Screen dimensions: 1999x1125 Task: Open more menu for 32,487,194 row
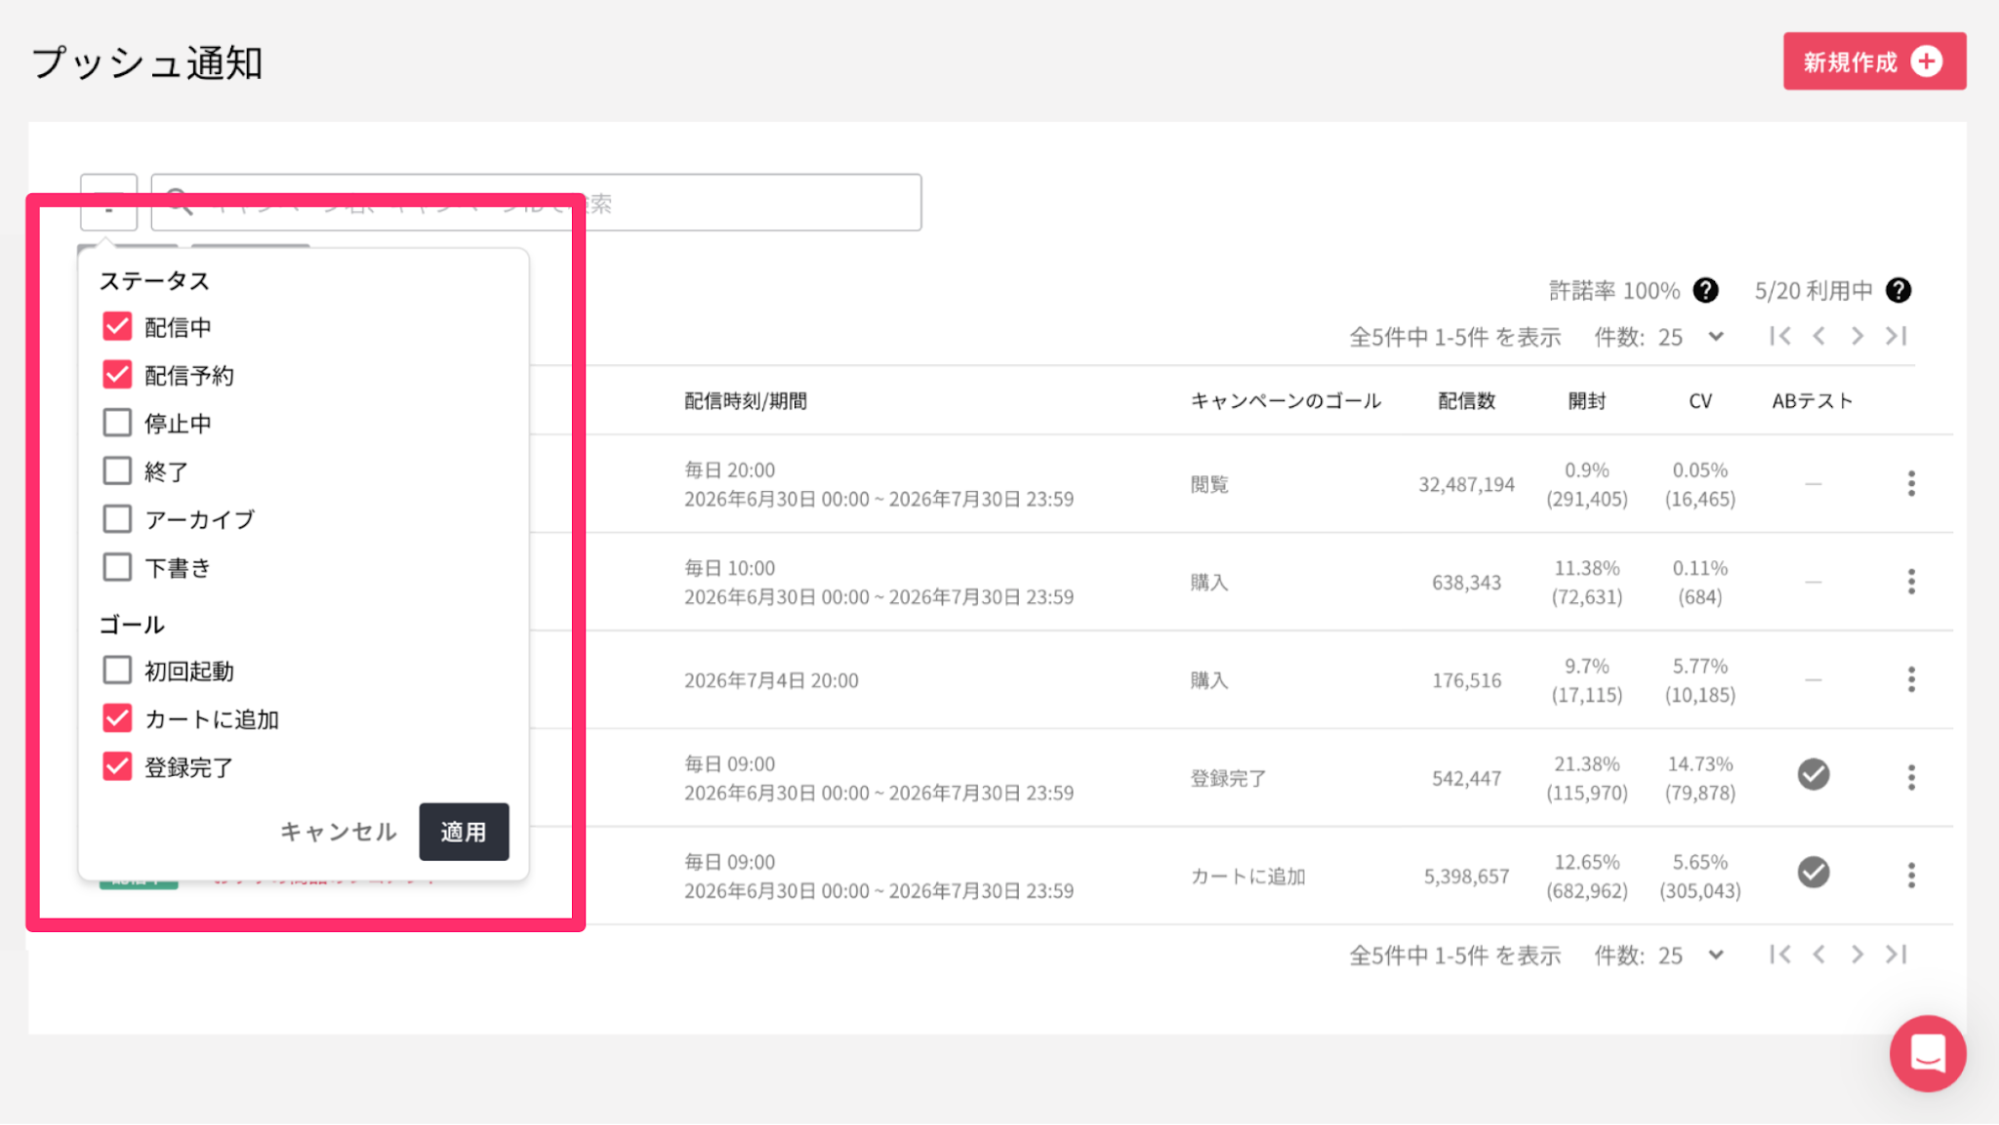[x=1911, y=484]
